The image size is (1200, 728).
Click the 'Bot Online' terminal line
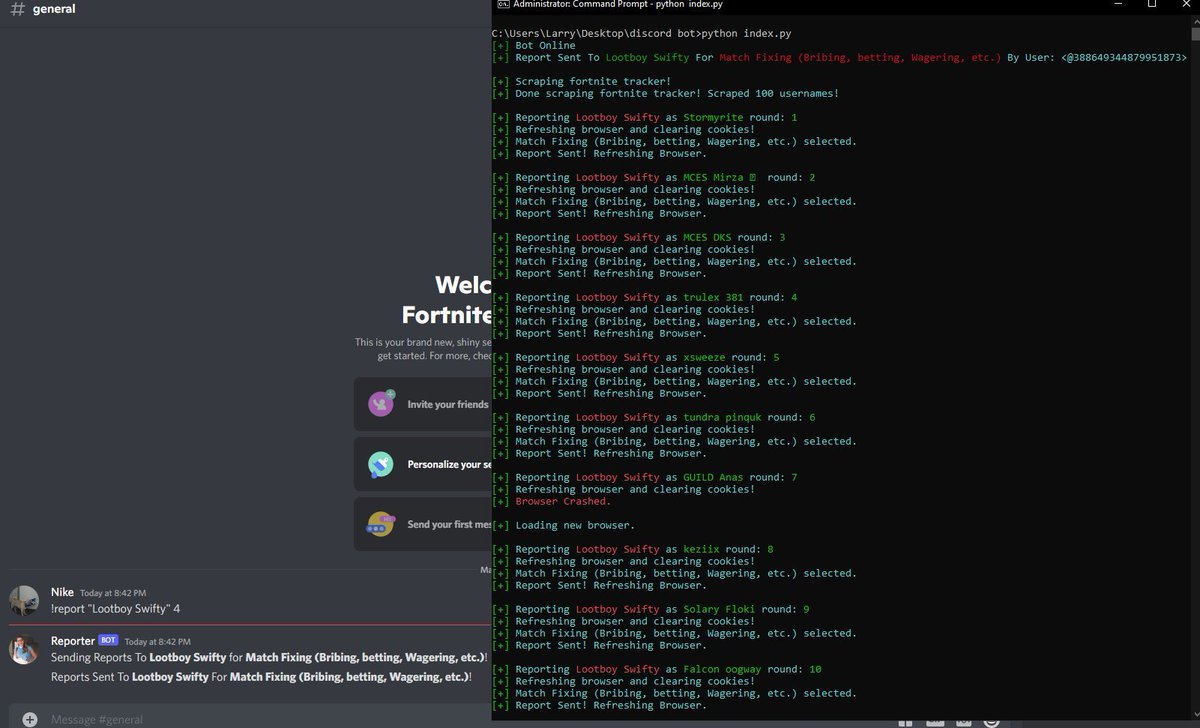point(534,46)
